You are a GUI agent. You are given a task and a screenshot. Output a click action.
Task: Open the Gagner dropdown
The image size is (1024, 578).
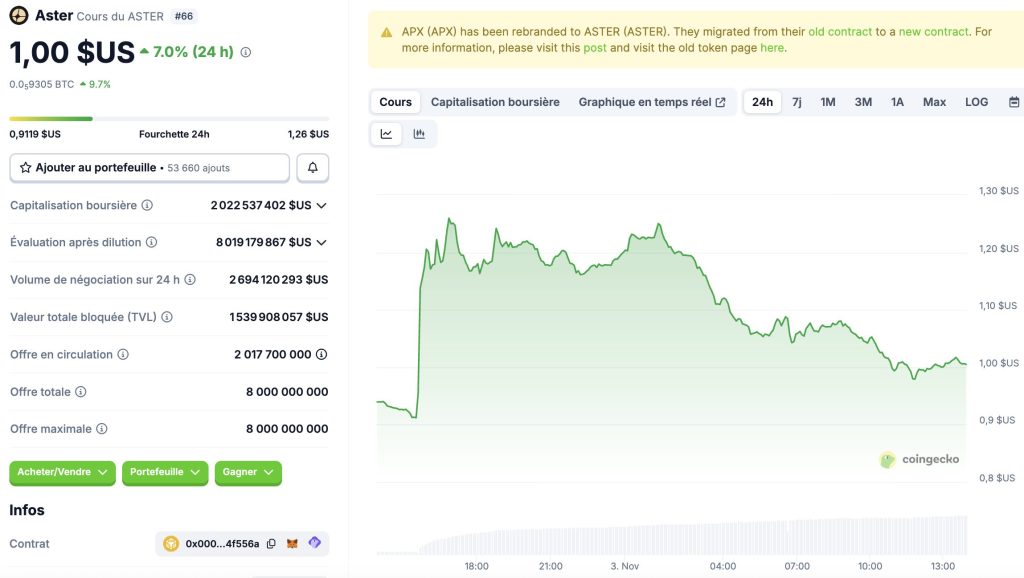(x=248, y=471)
